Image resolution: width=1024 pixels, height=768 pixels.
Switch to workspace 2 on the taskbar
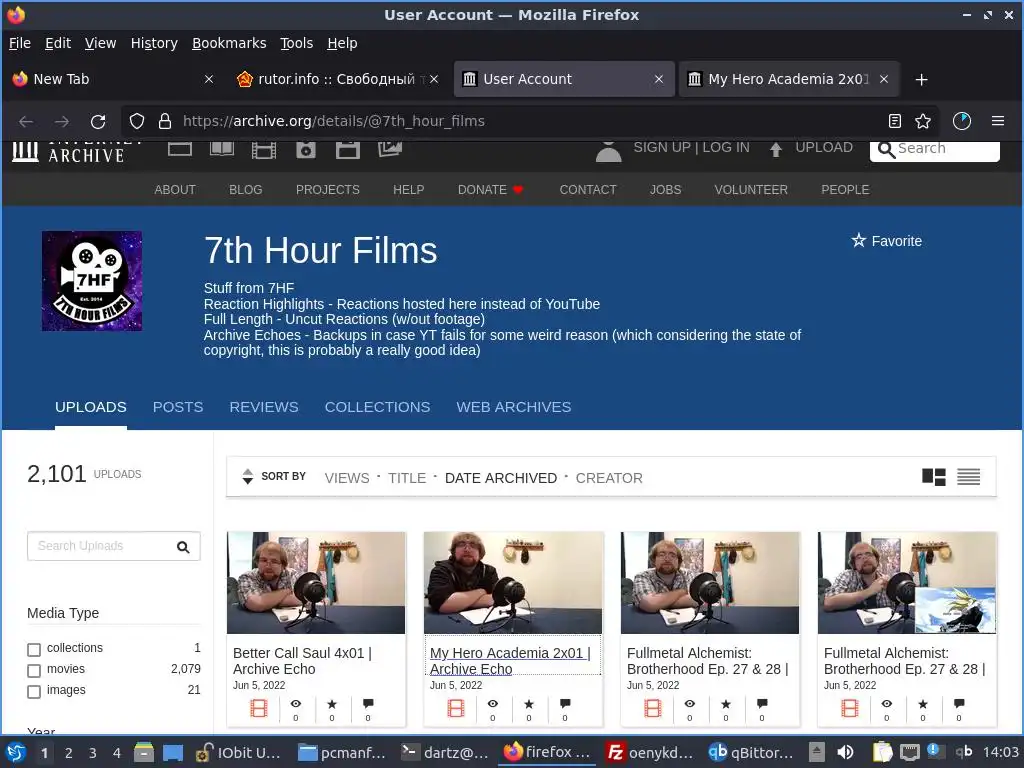(x=69, y=753)
